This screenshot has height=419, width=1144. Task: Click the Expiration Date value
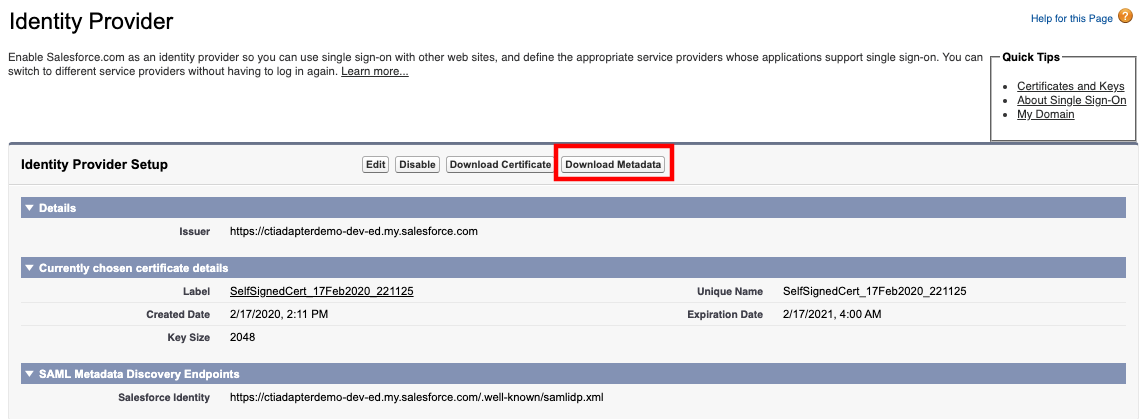click(832, 315)
